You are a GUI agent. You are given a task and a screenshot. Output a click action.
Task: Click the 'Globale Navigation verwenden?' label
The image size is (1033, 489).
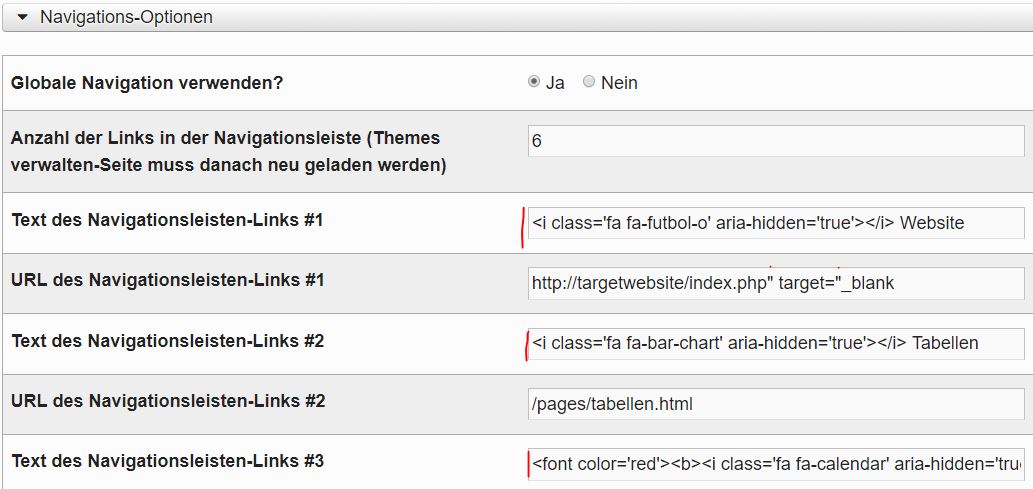click(x=147, y=83)
